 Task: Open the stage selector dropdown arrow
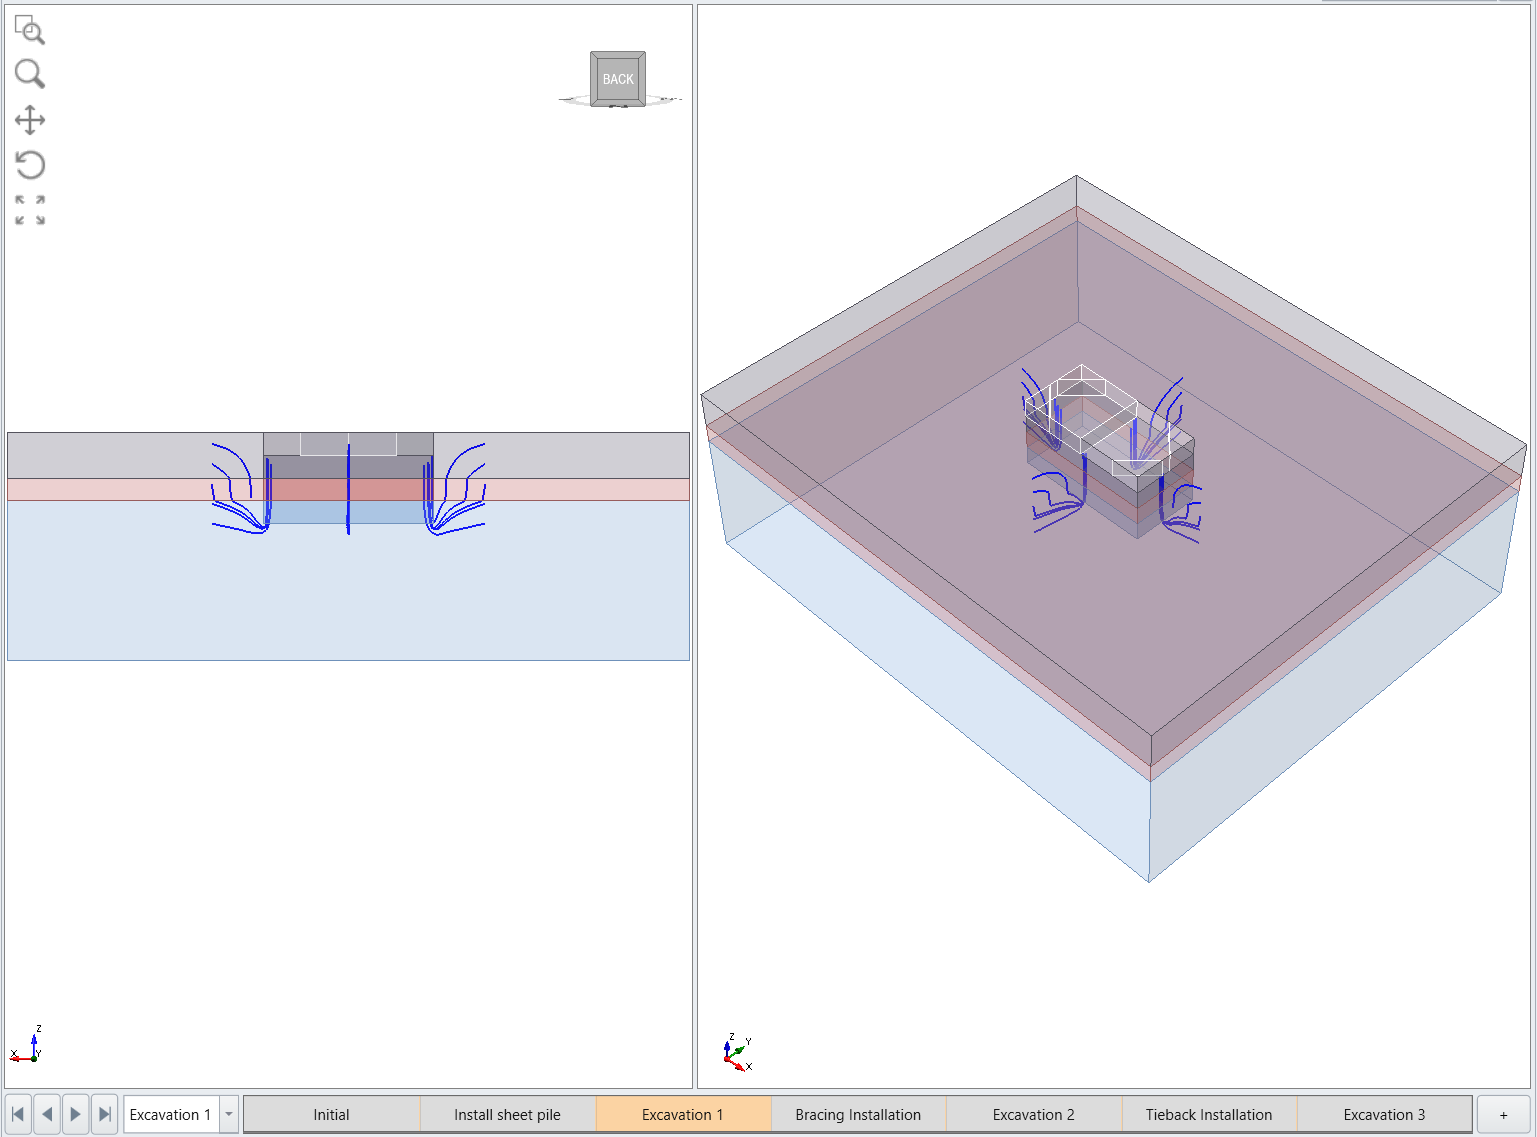point(229,1114)
